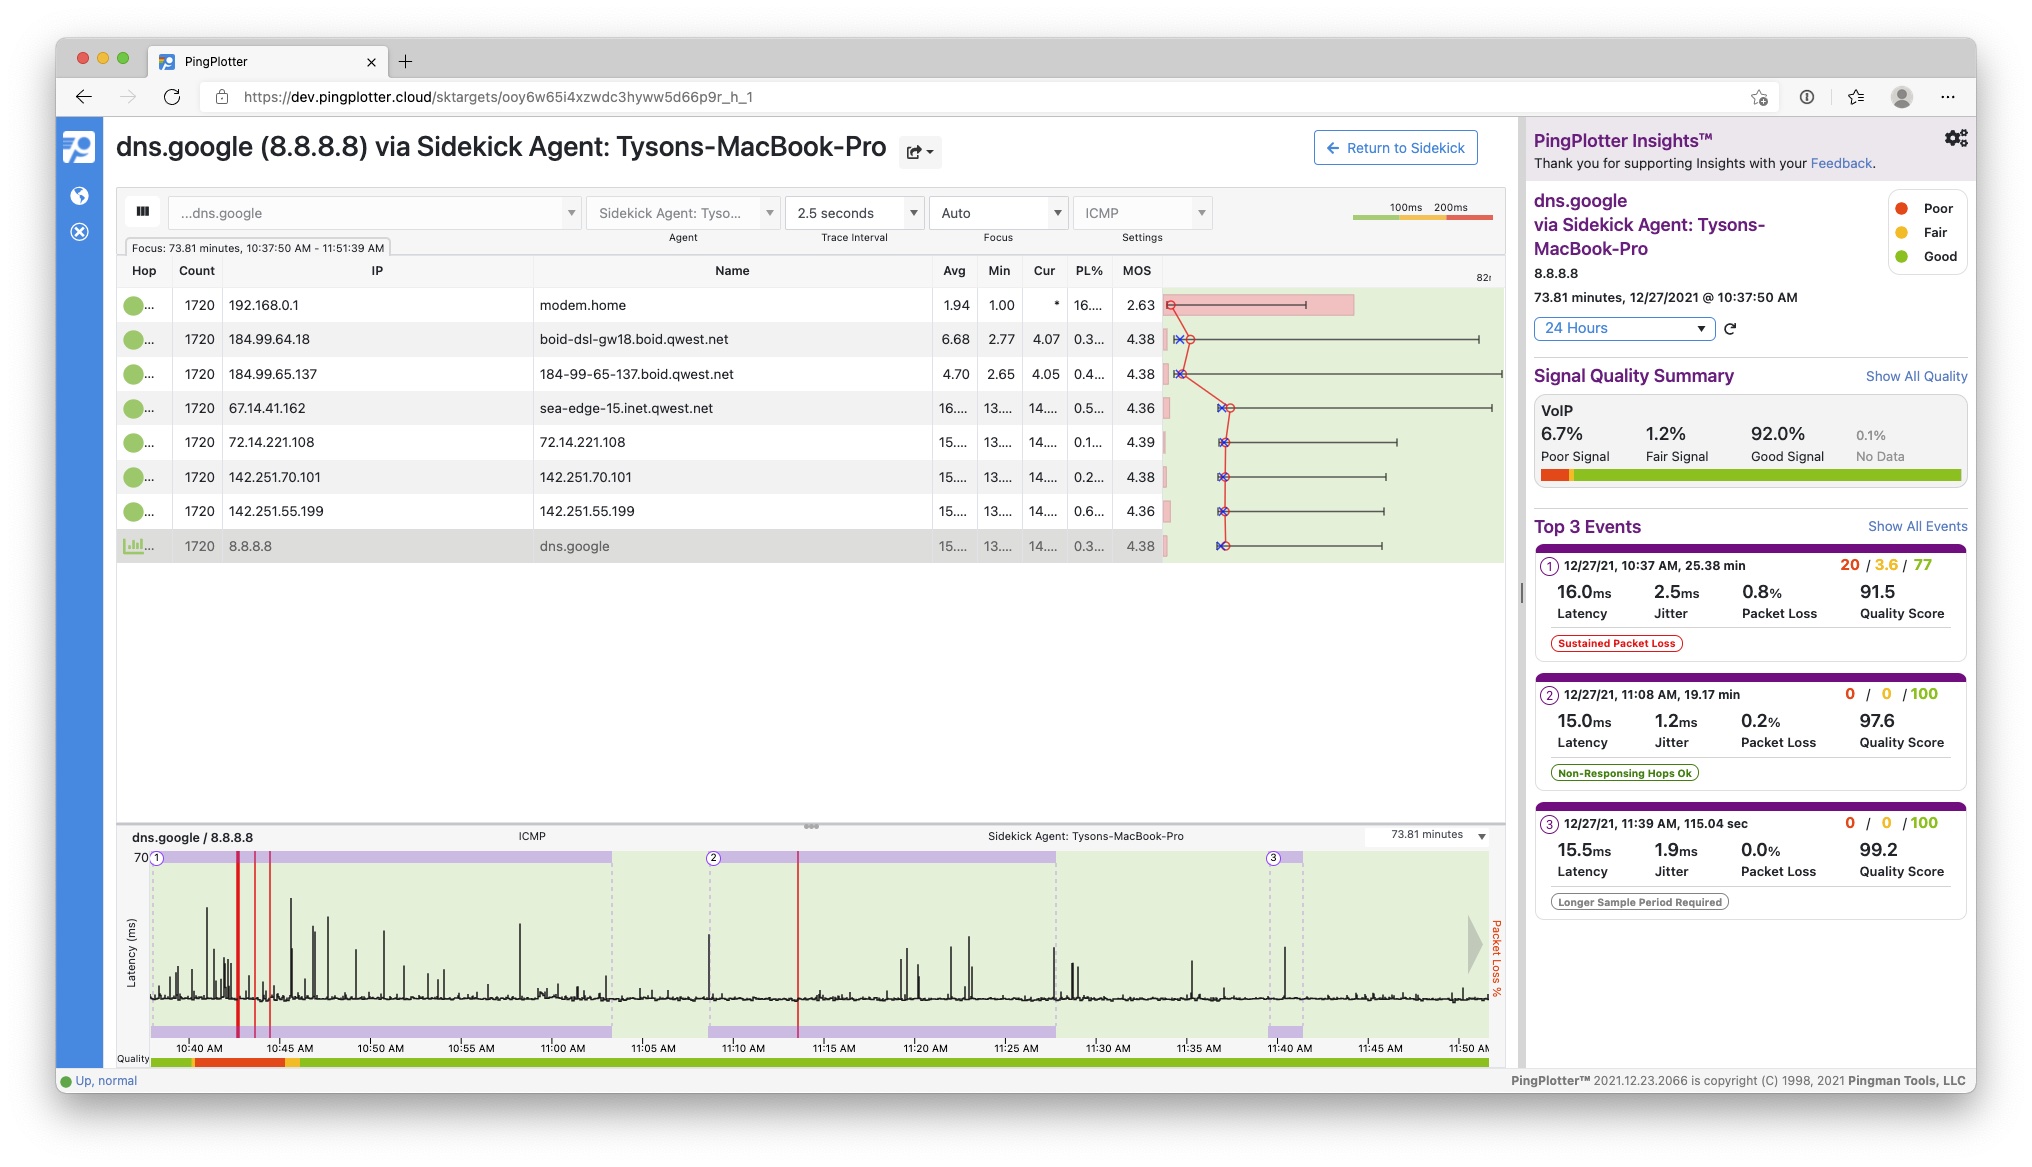Click the Up, normal status text
This screenshot has height=1167, width=2032.
coord(106,1081)
